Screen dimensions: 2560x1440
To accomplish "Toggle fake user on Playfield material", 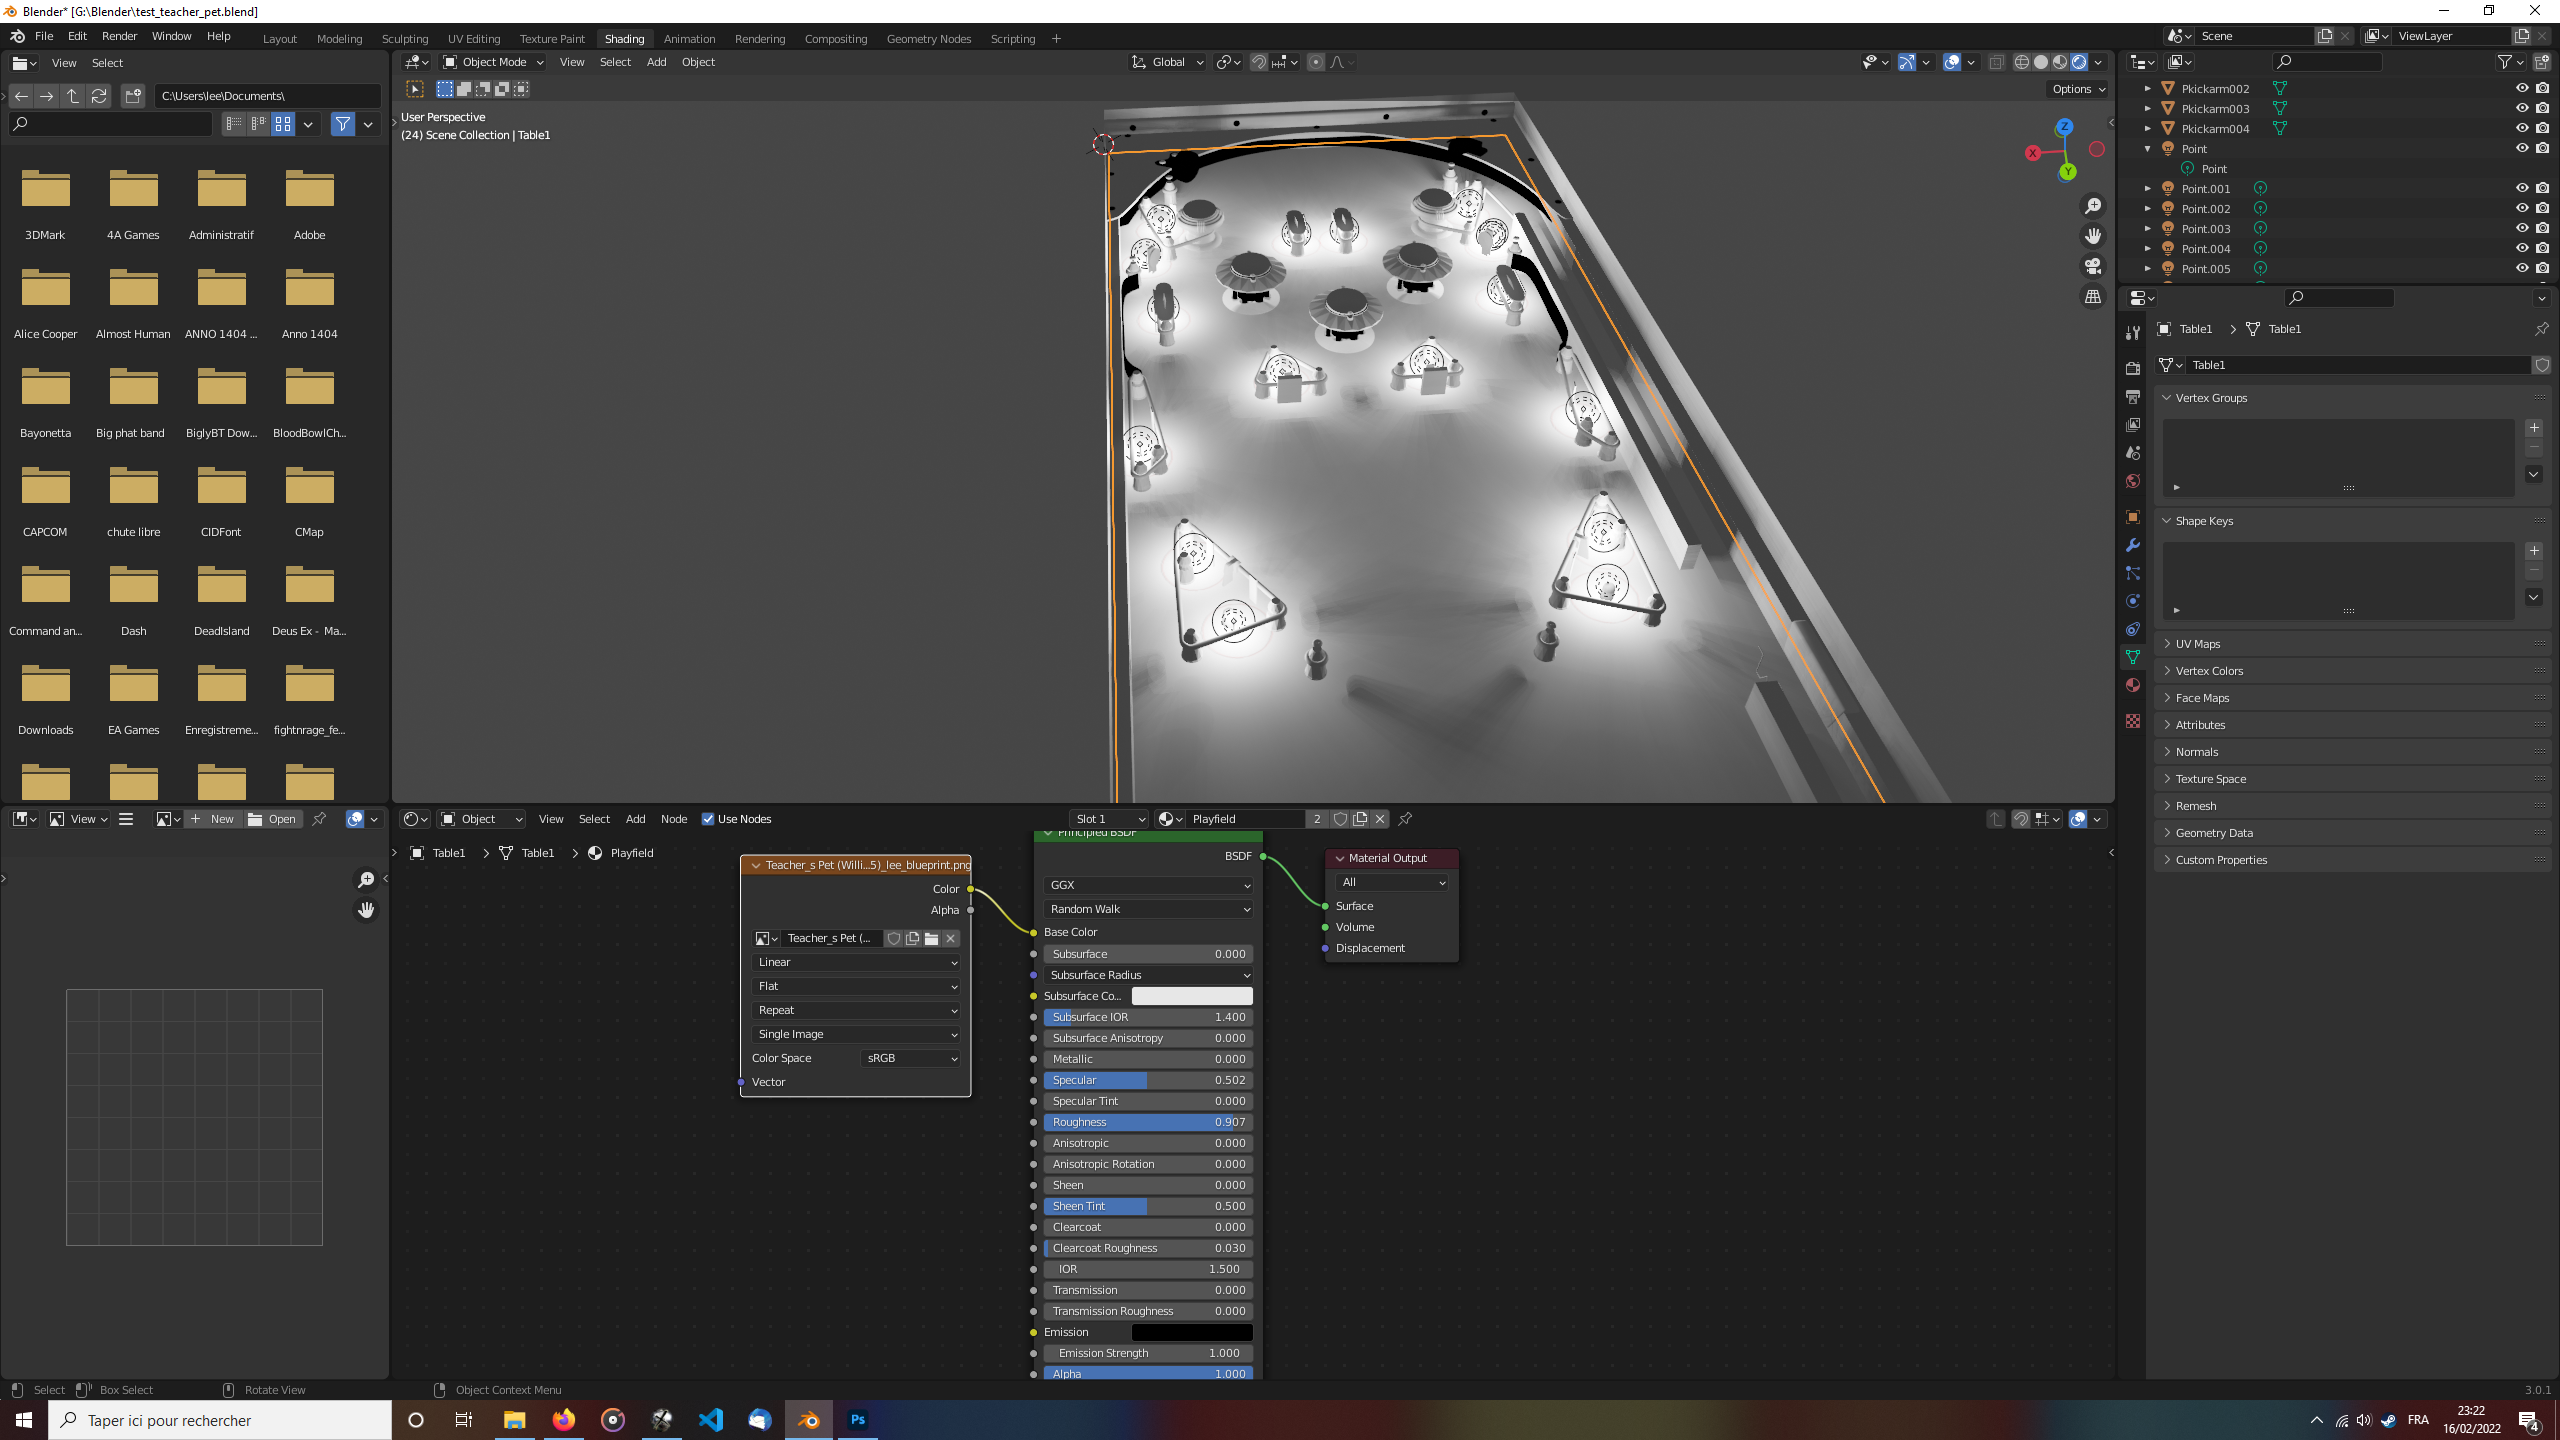I will coord(1340,819).
